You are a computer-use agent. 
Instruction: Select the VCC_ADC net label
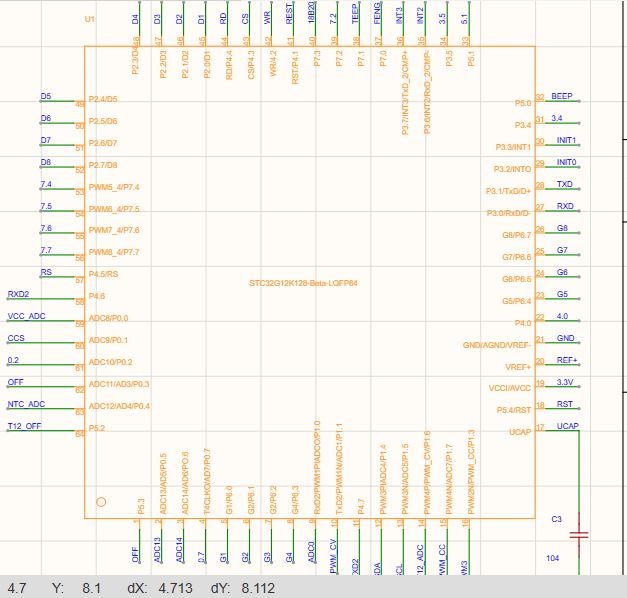pyautogui.click(x=26, y=316)
